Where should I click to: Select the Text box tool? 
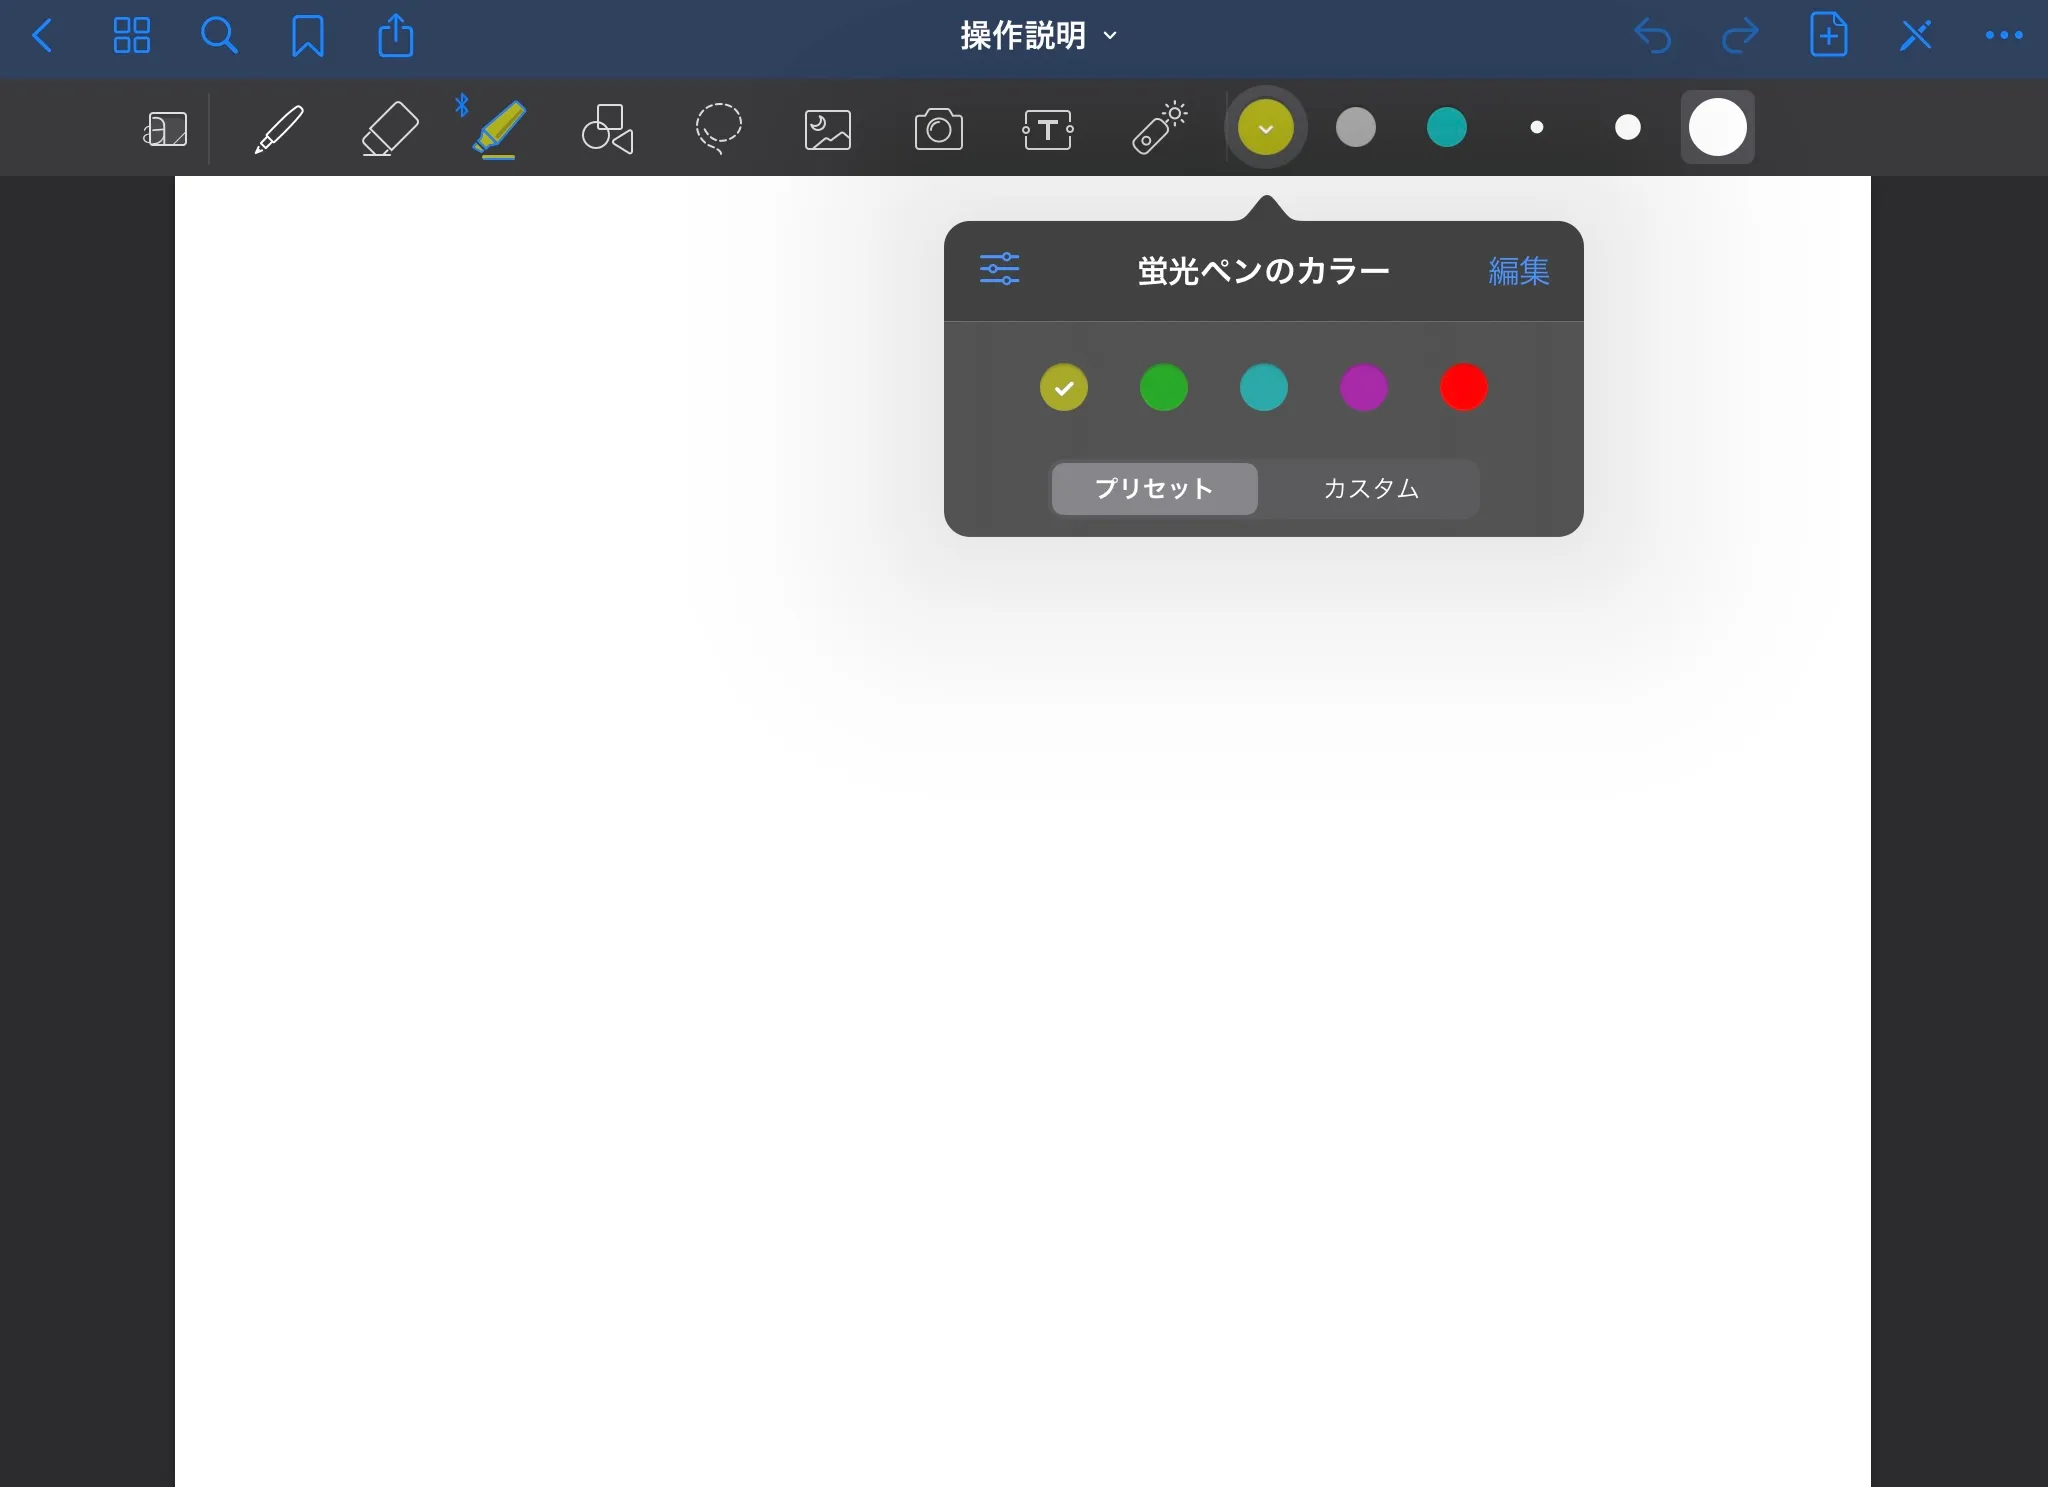[x=1047, y=129]
